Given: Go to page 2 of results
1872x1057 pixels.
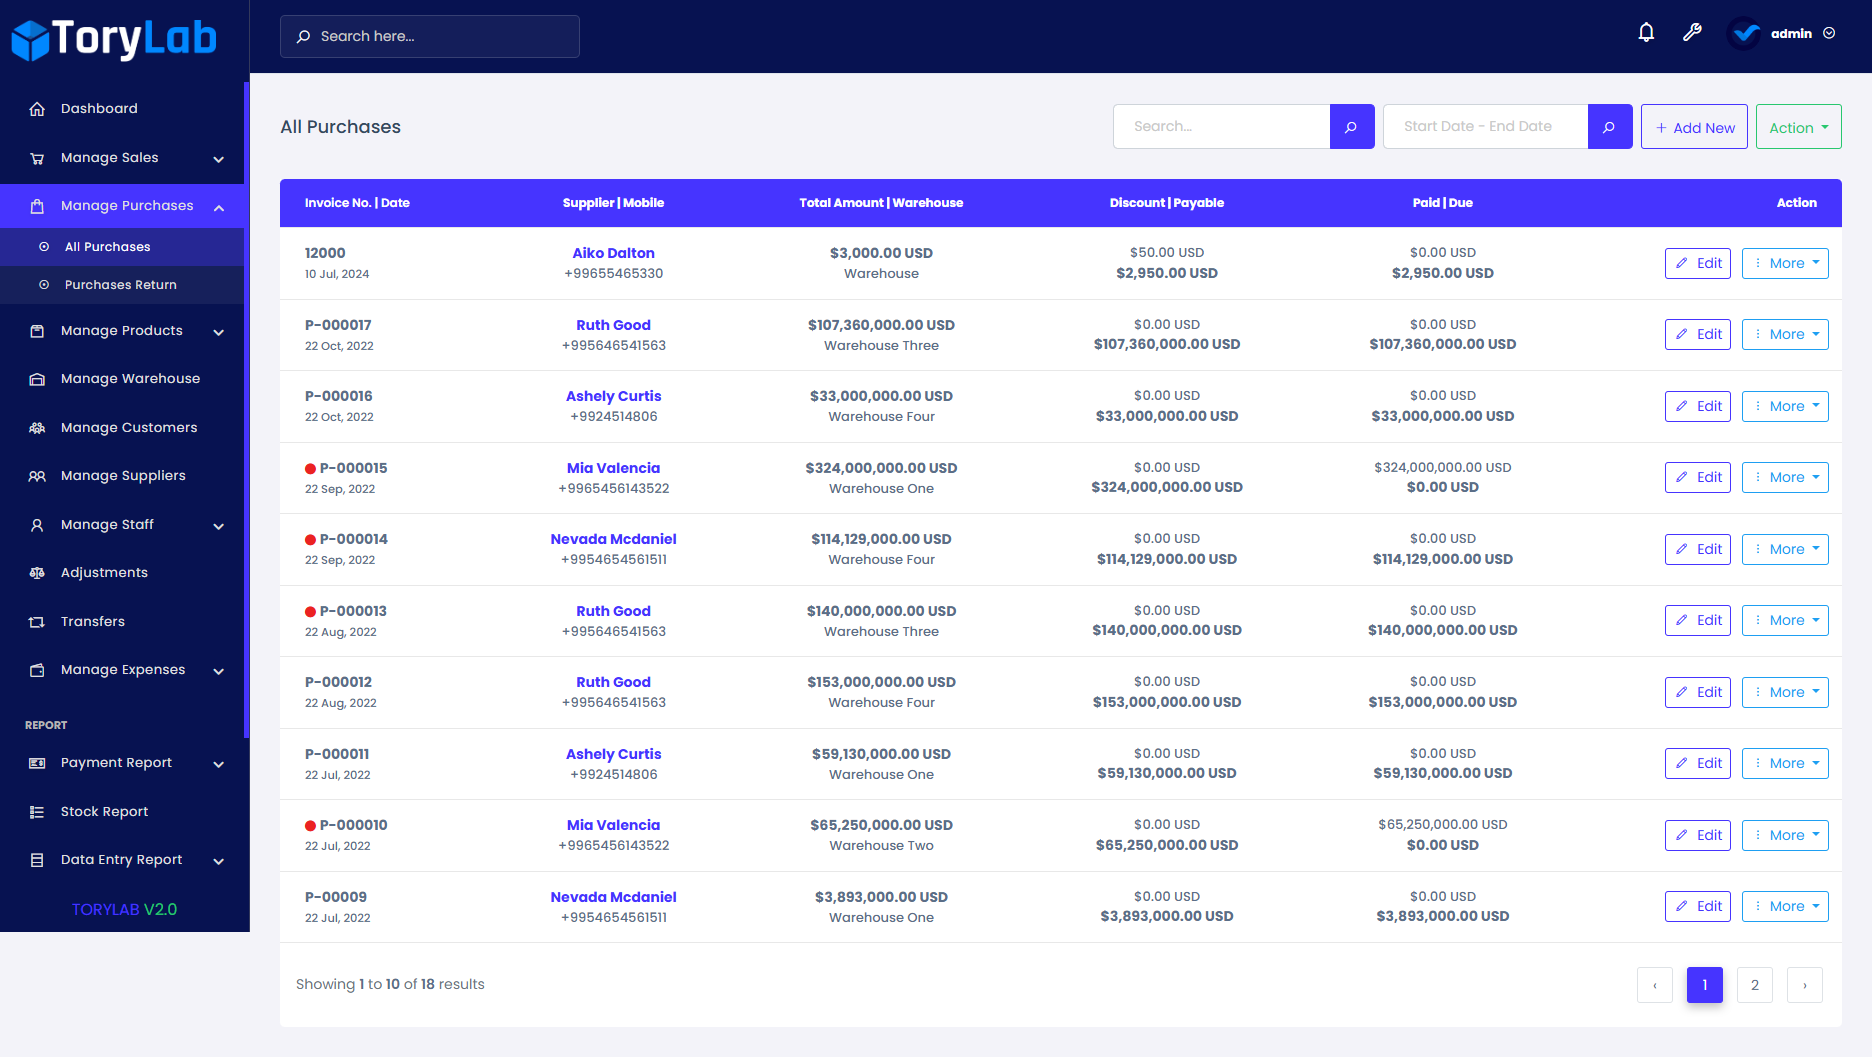Looking at the screenshot, I should 1754,985.
